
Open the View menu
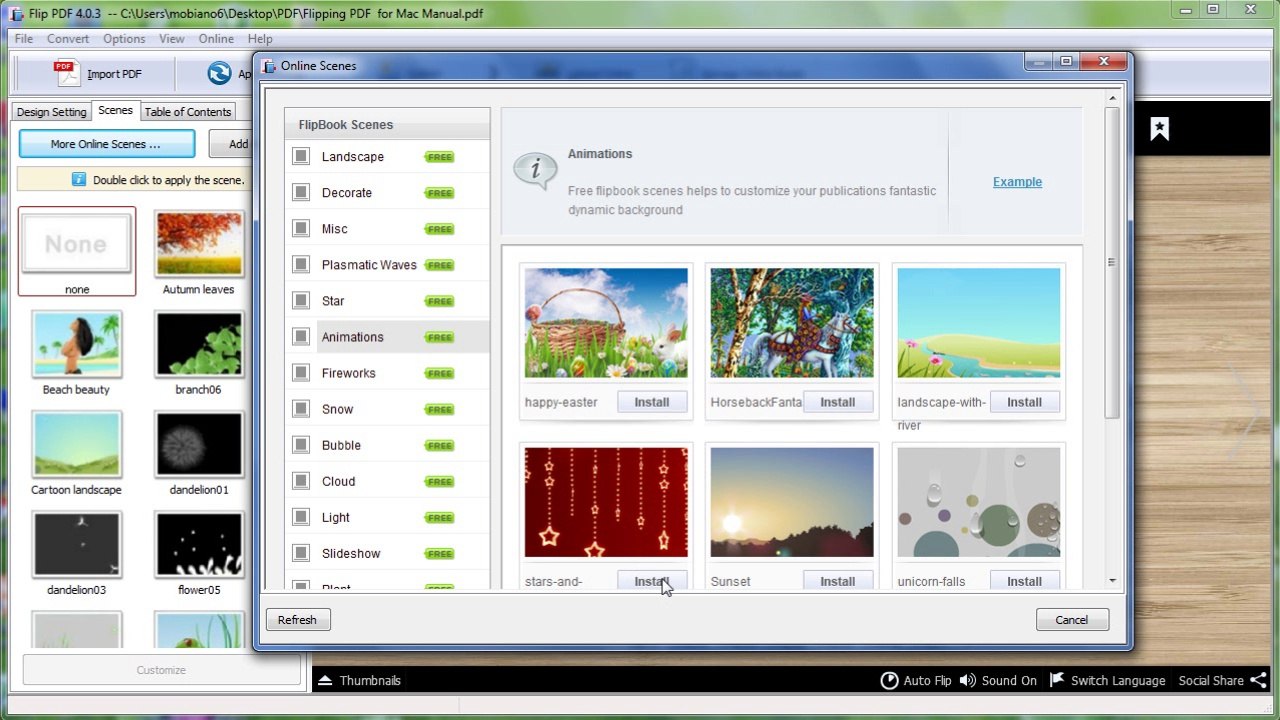click(172, 39)
